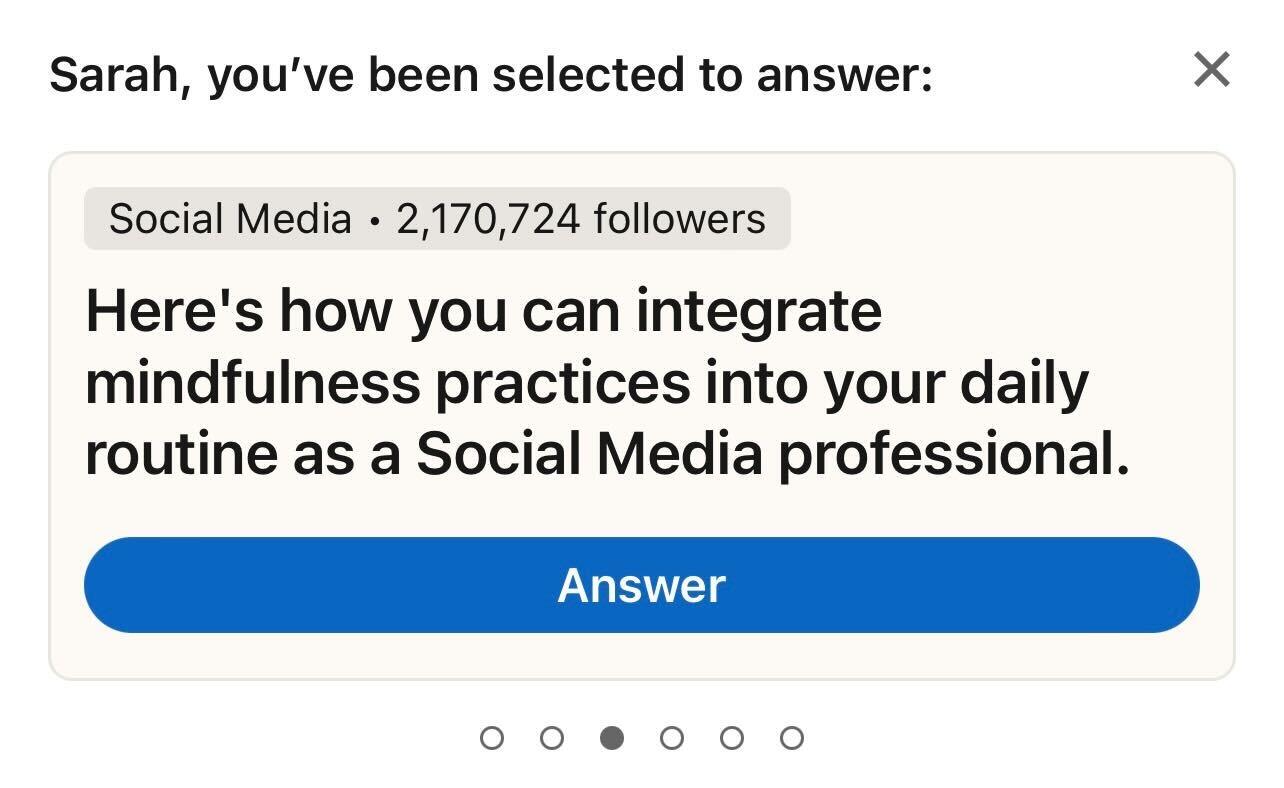The image size is (1284, 788).
Task: Click the word Answer on the button
Action: tap(642, 585)
